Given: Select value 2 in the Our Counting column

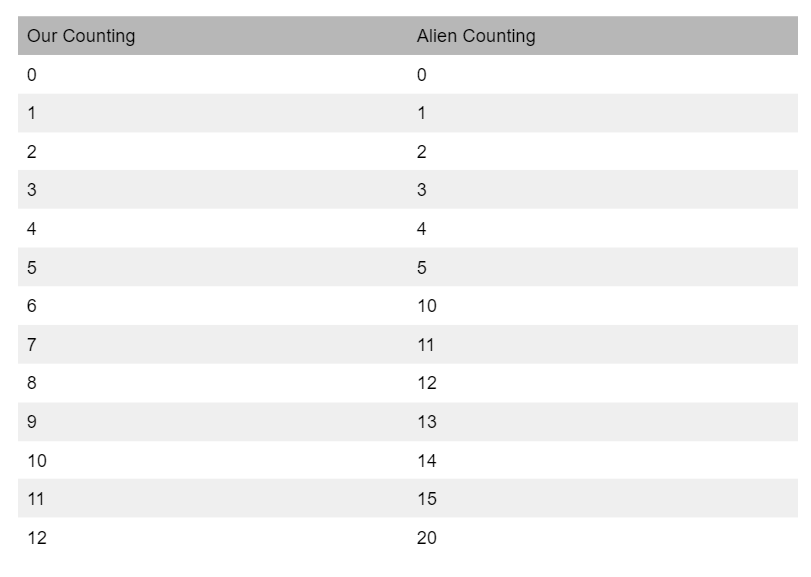Looking at the screenshot, I should 32,152.
